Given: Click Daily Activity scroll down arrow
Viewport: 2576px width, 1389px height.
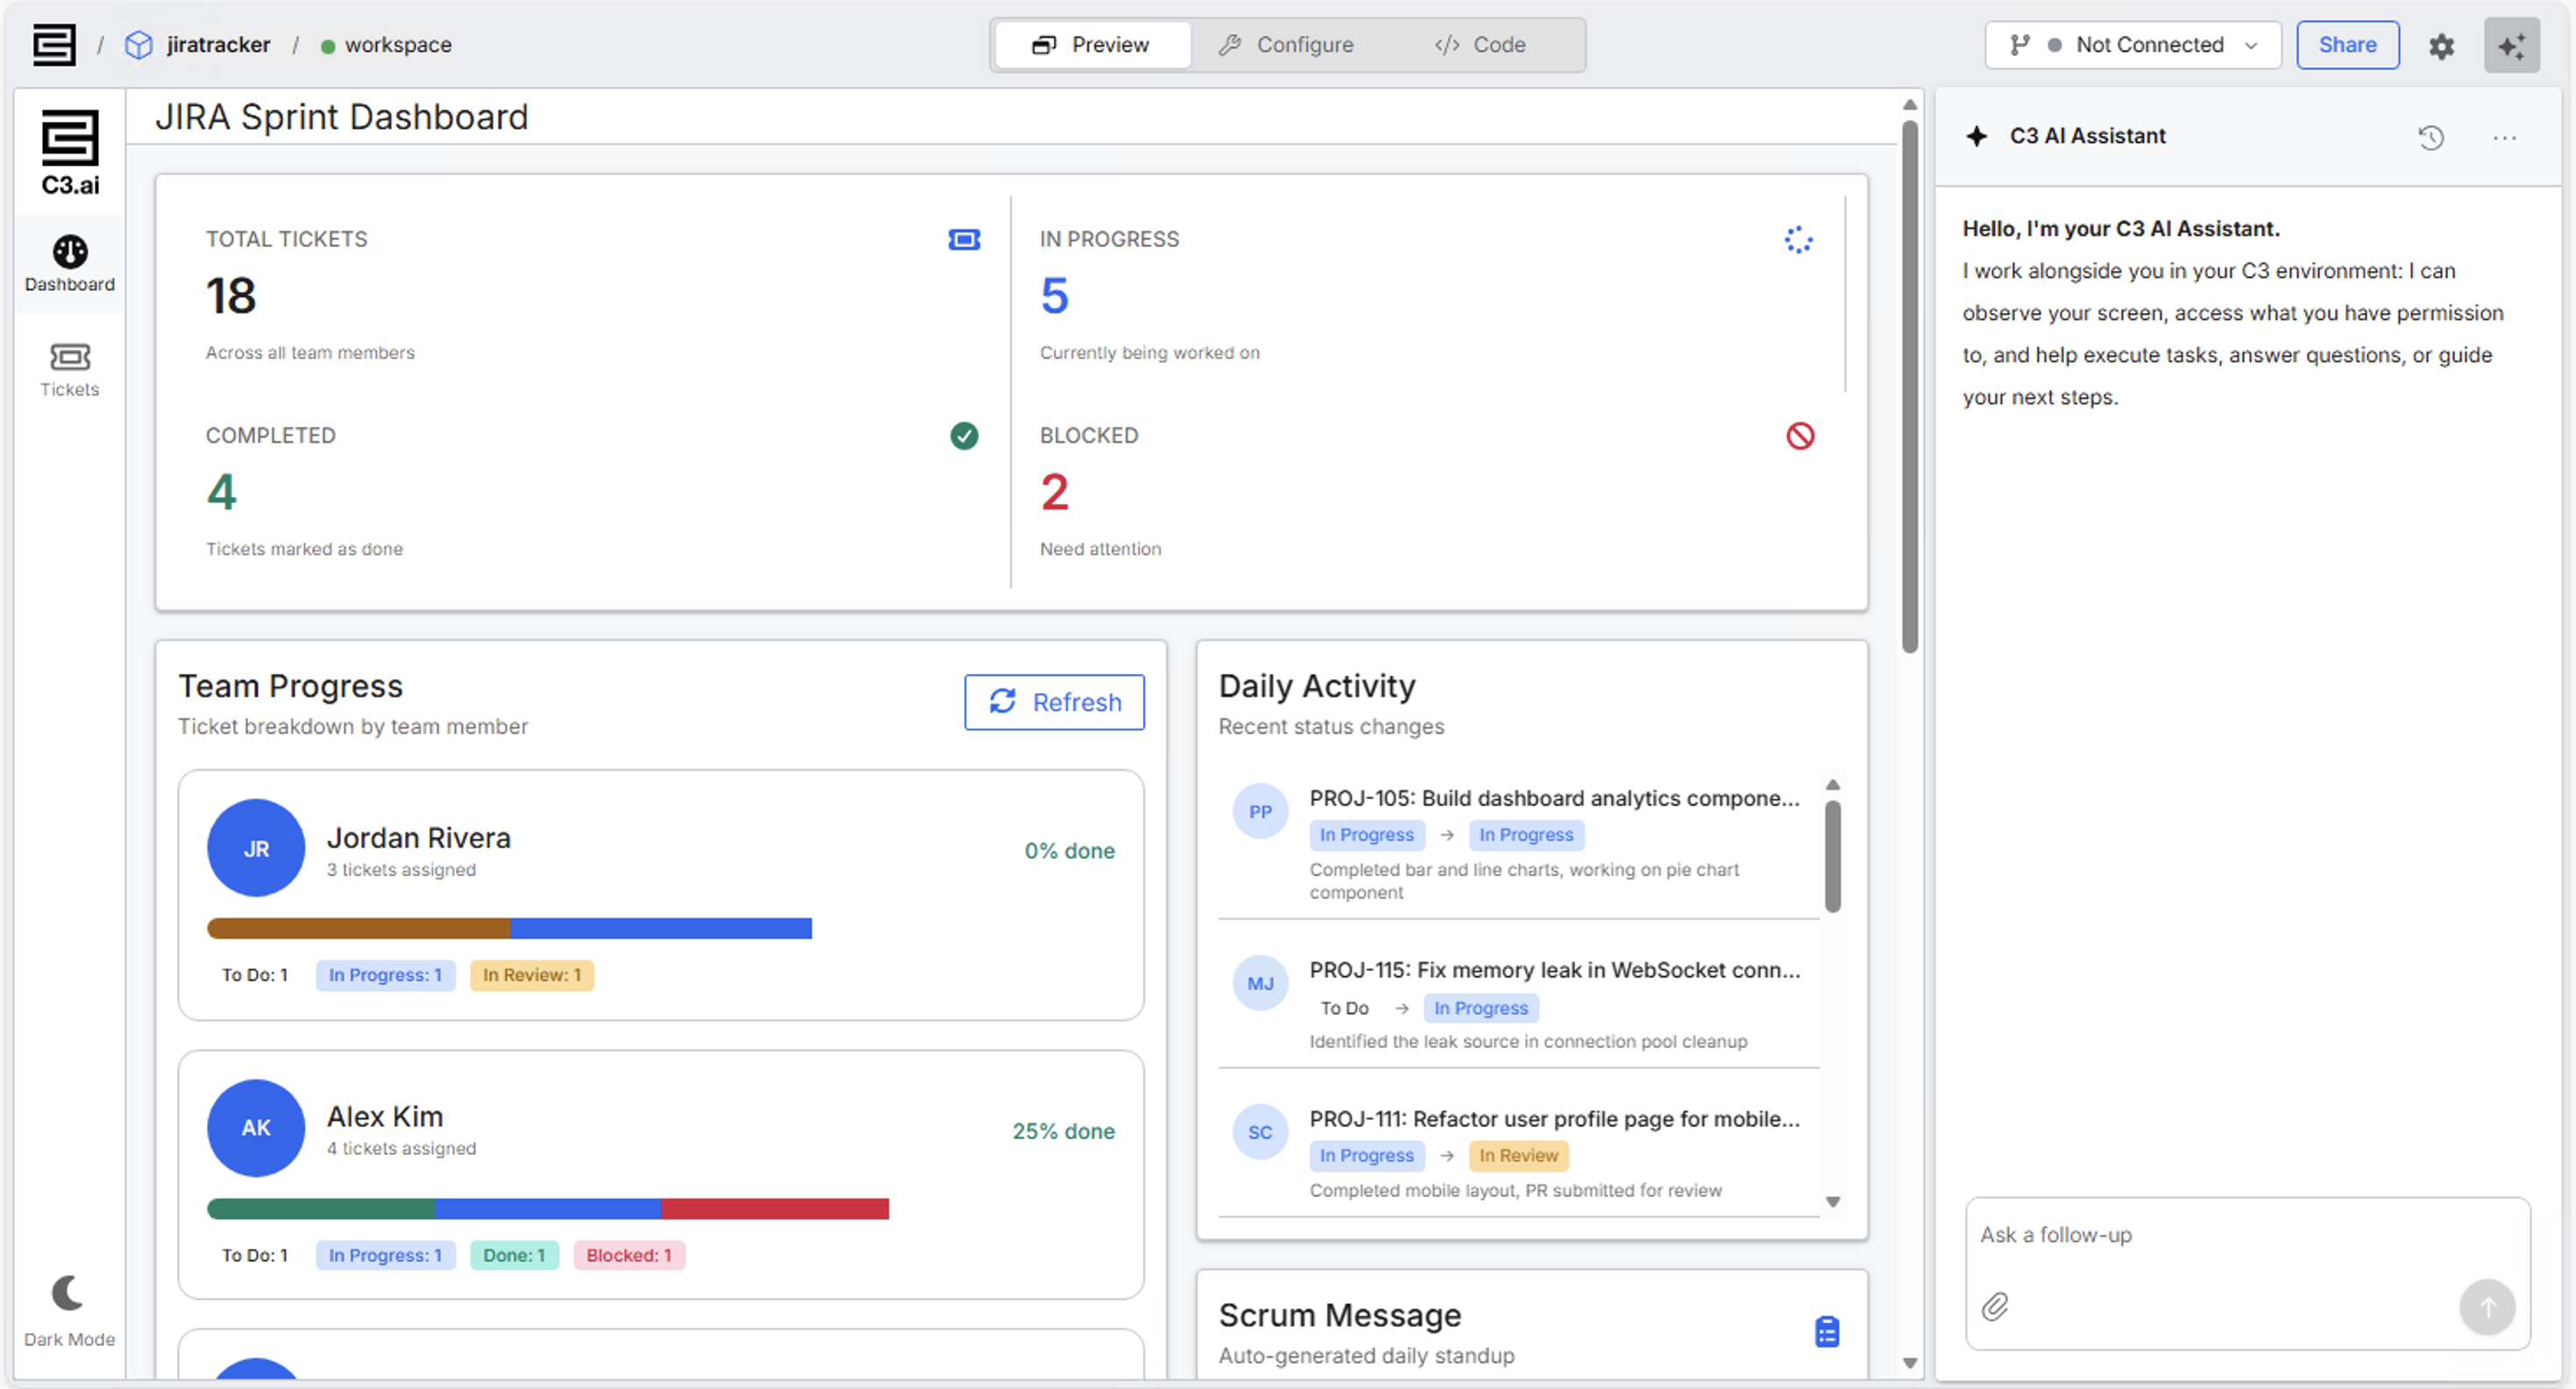Looking at the screenshot, I should (x=1832, y=1202).
